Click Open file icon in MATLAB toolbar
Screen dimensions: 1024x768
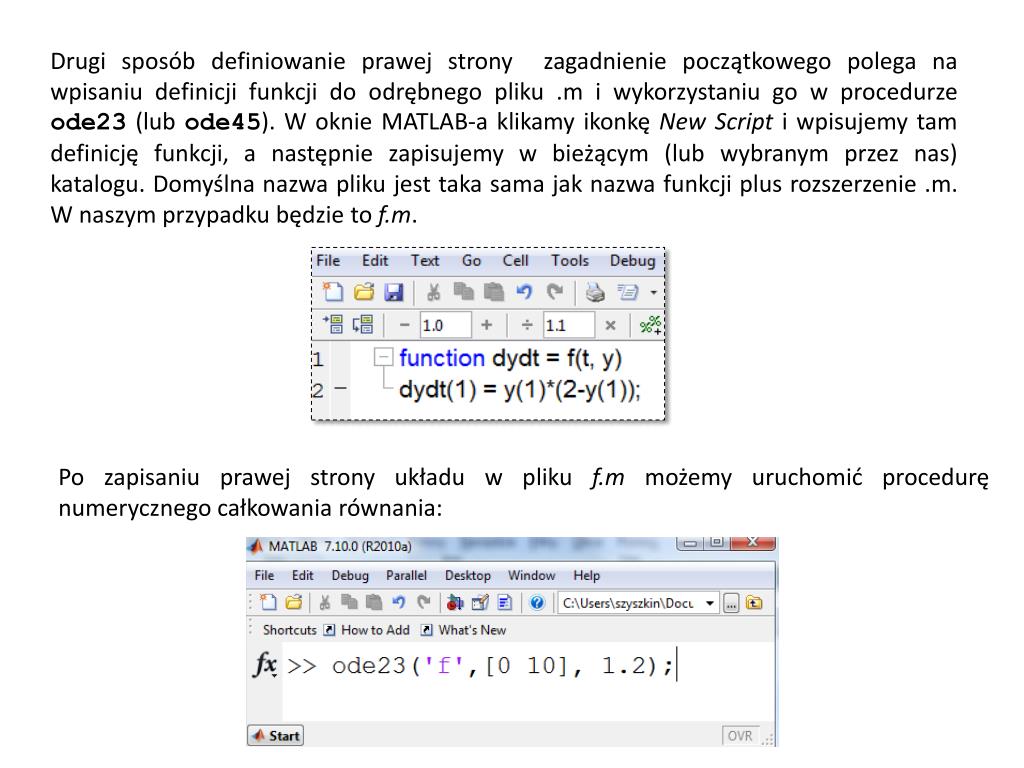294,602
